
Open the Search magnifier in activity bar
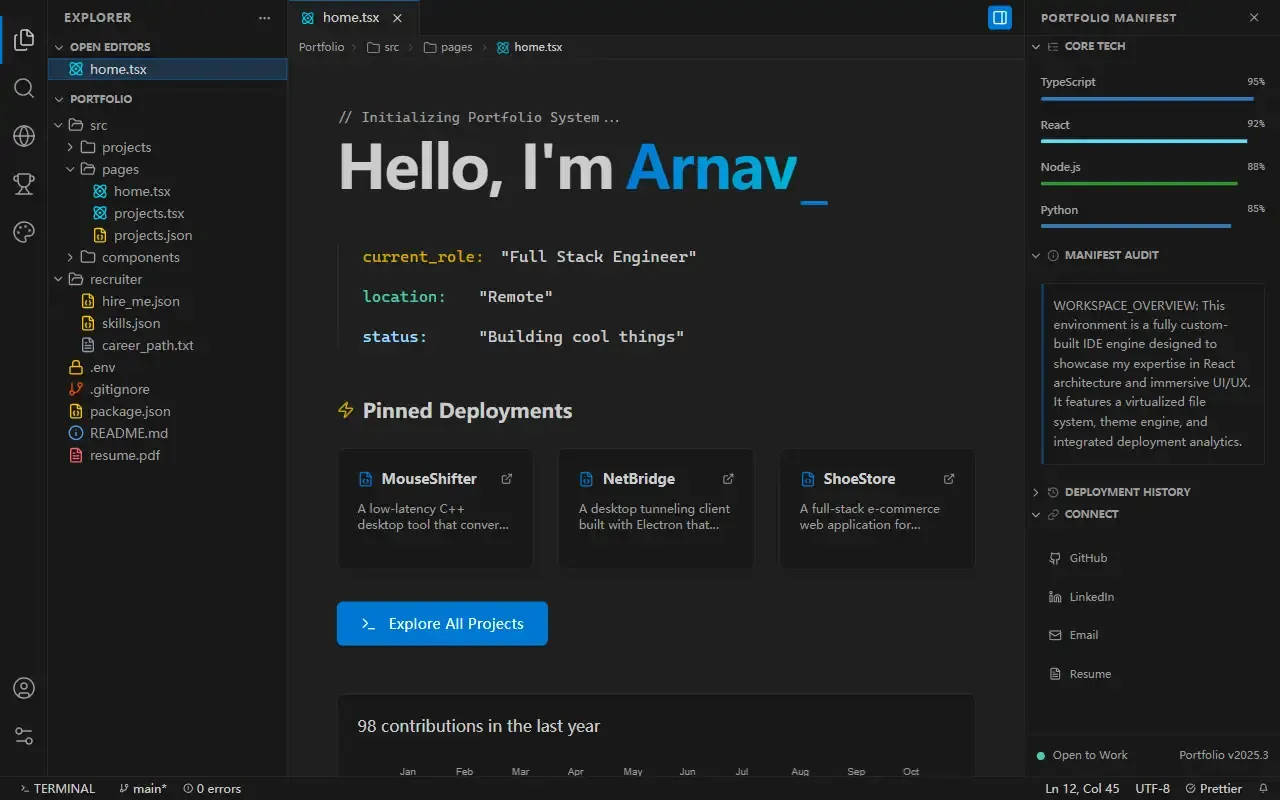click(24, 88)
